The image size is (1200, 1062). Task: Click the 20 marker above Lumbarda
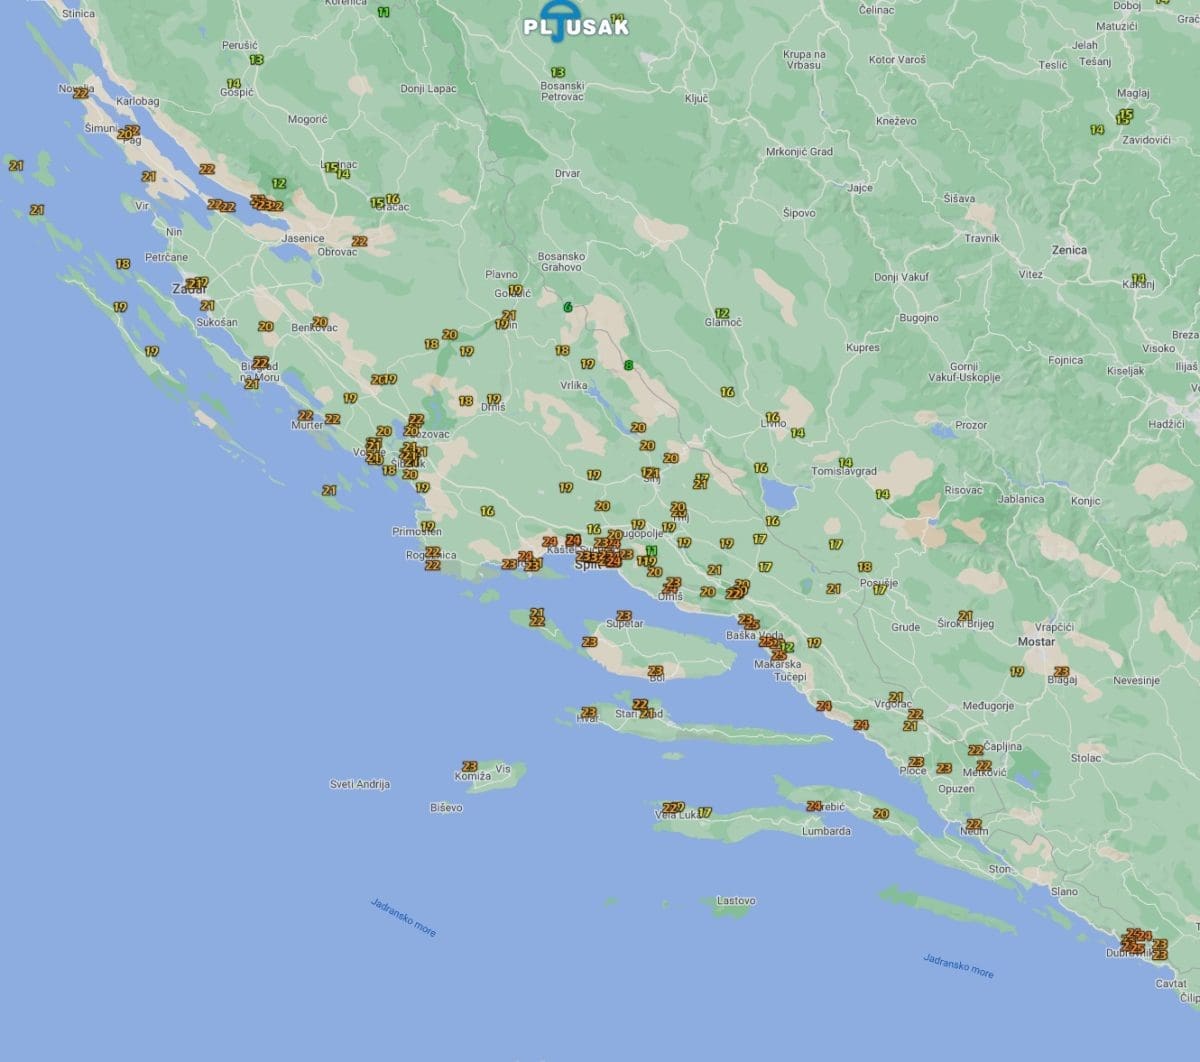point(880,814)
